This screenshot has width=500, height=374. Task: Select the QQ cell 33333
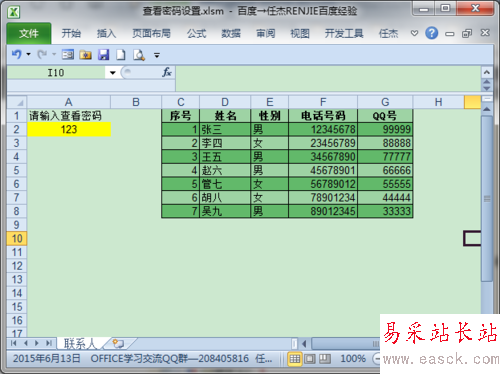385,211
